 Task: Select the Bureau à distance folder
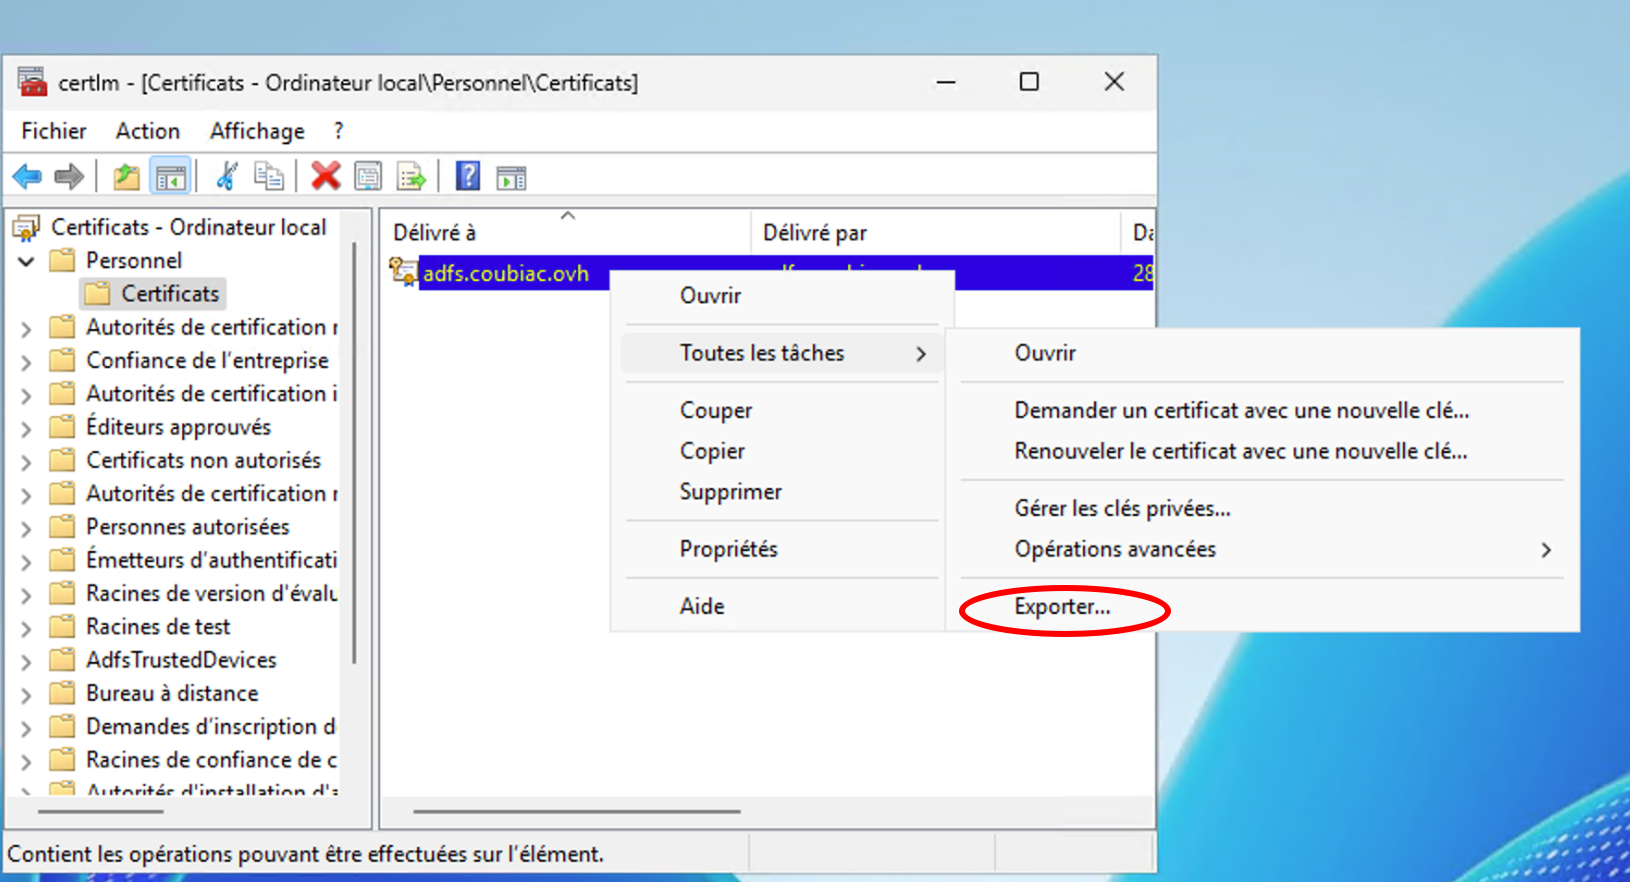tap(172, 694)
